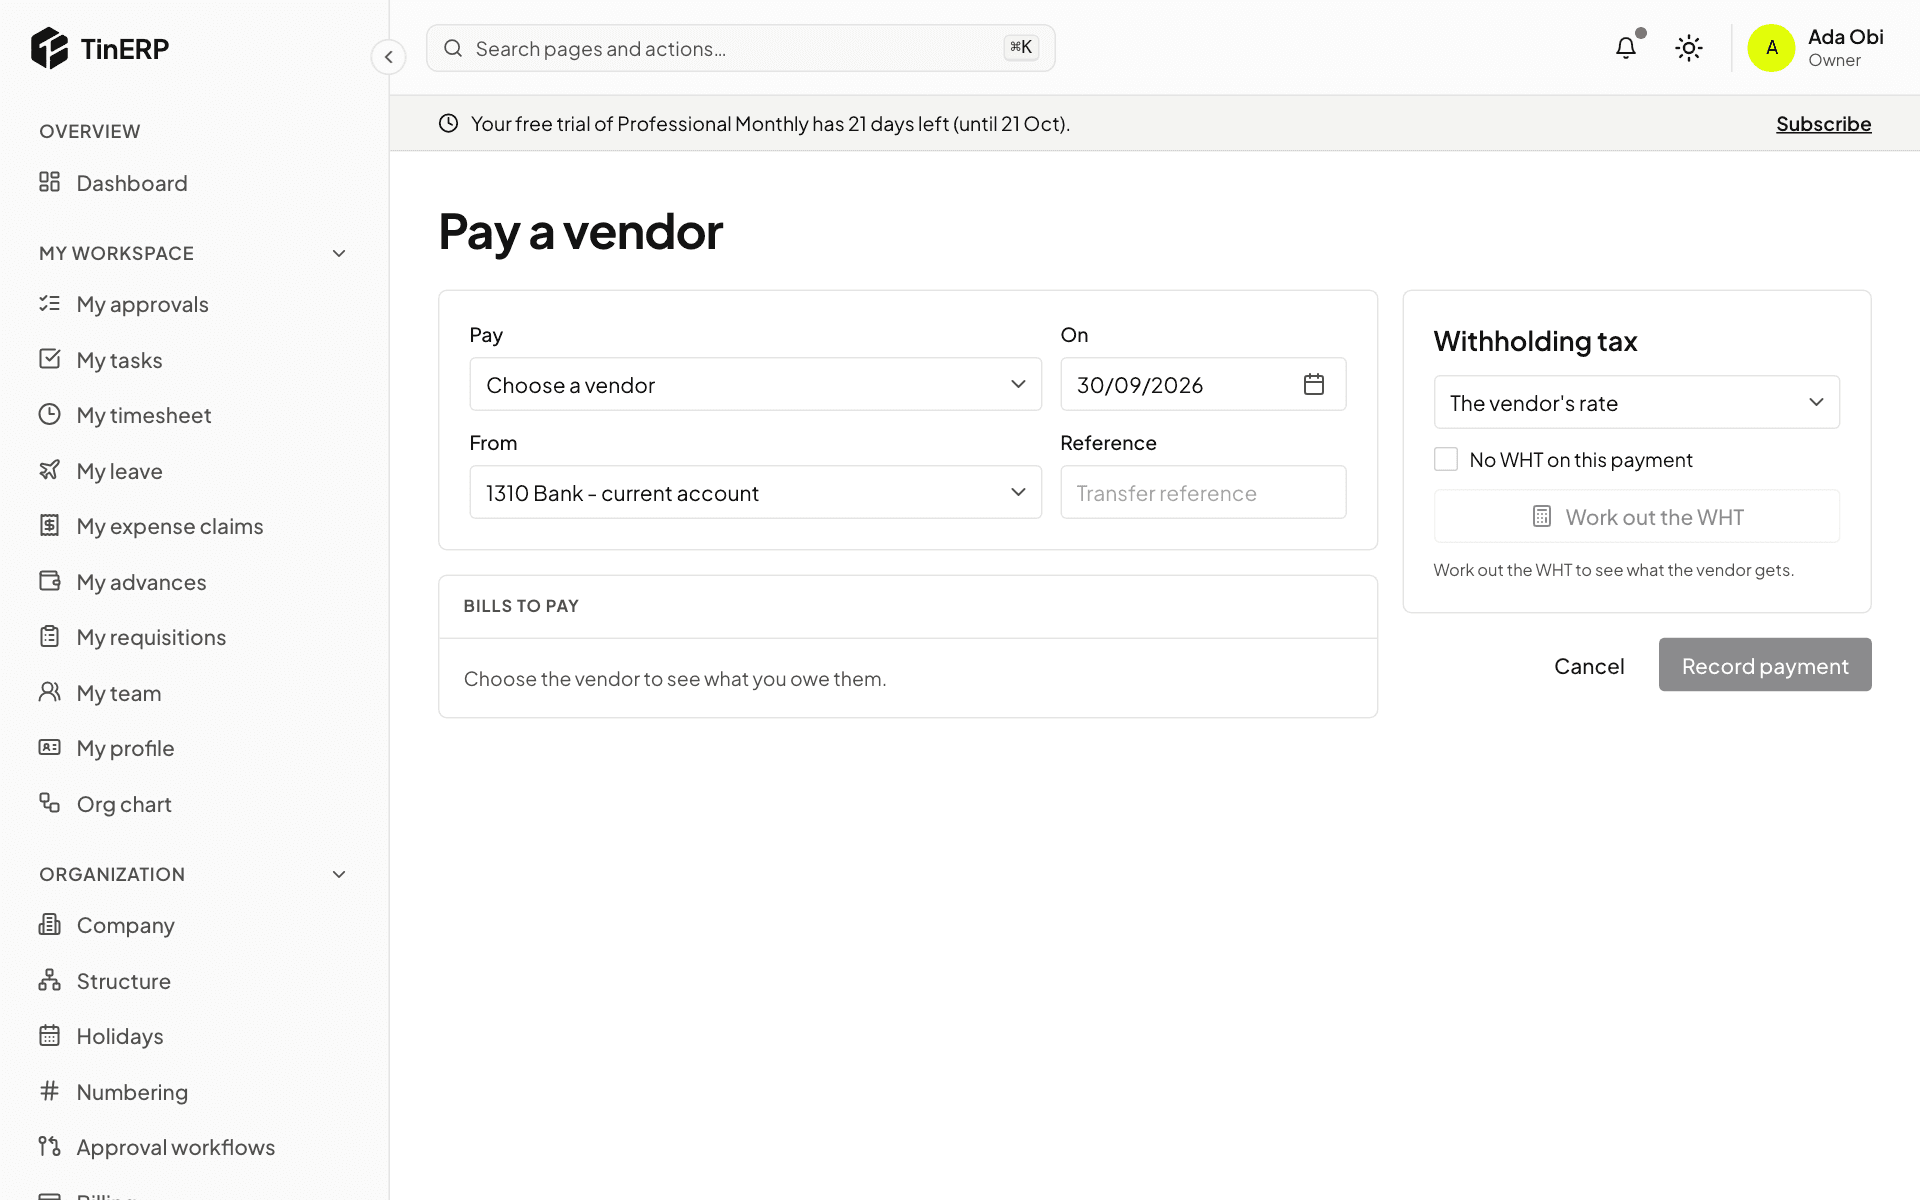1920x1200 pixels.
Task: Toggle the light/dark theme sun icon
Action: pos(1689,48)
